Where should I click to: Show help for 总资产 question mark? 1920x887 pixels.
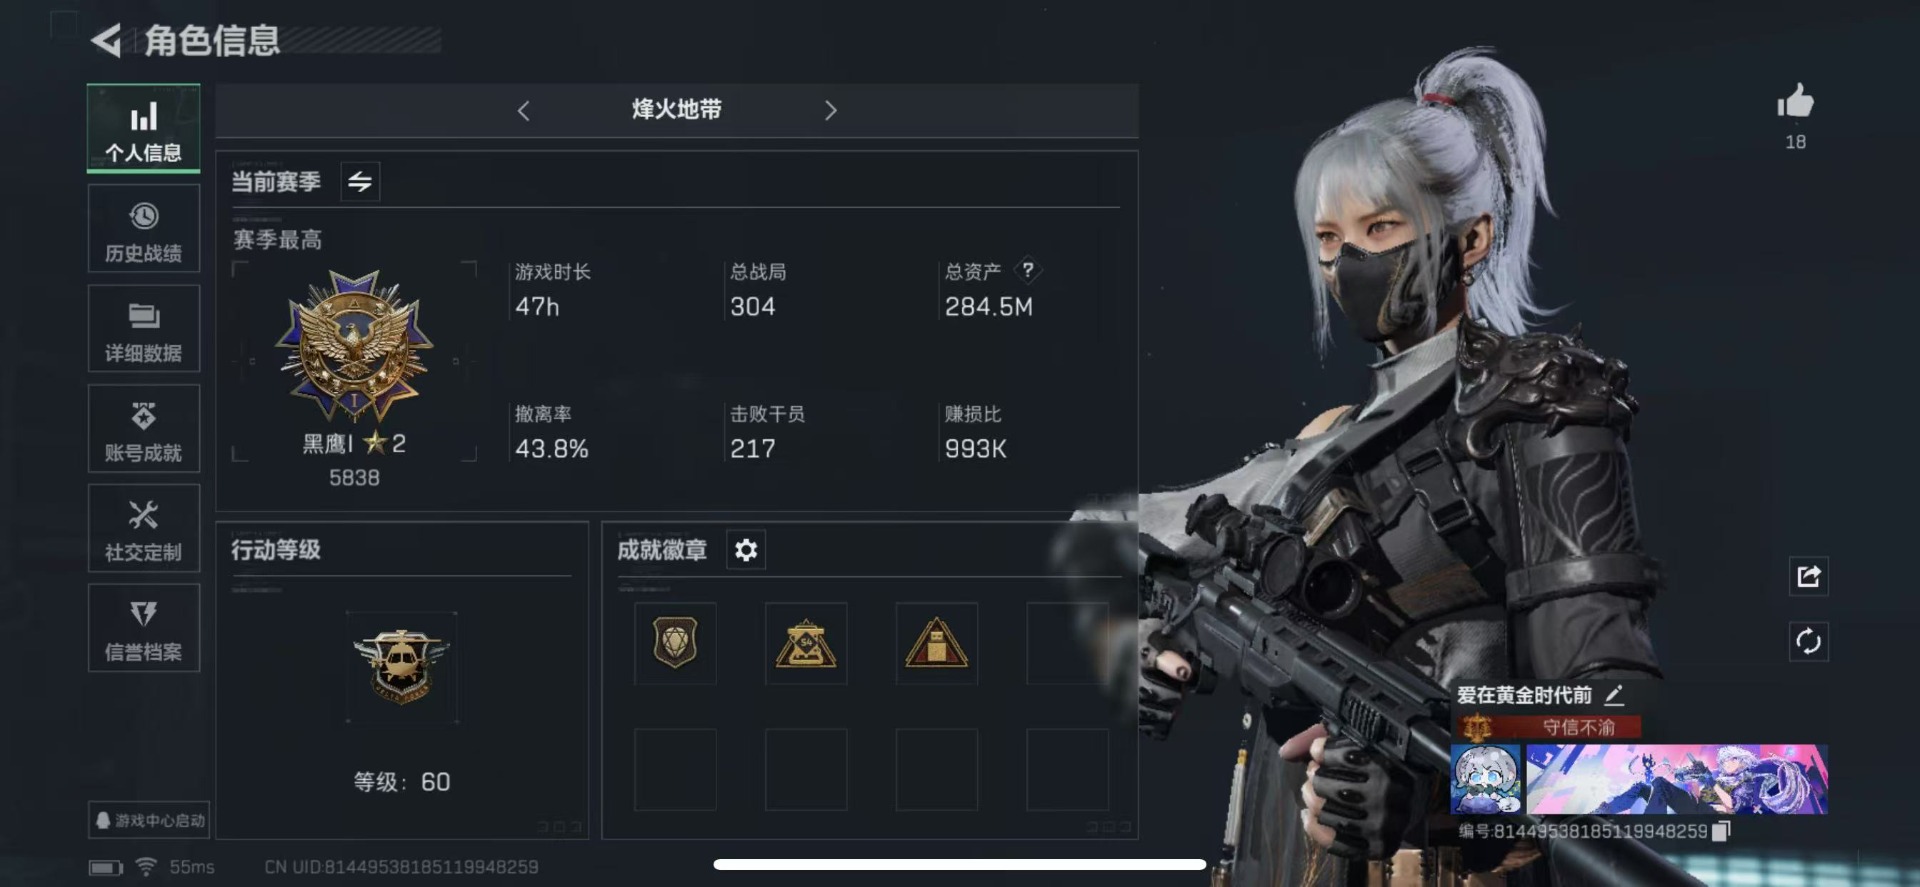point(1028,270)
